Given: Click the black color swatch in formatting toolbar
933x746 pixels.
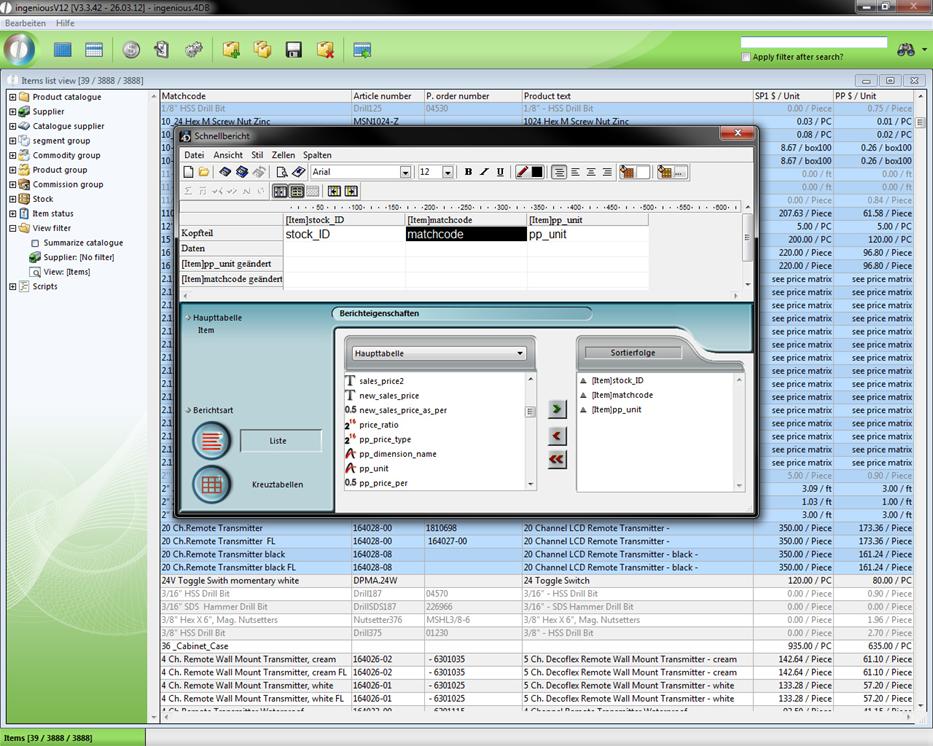Looking at the screenshot, I should pyautogui.click(x=537, y=172).
